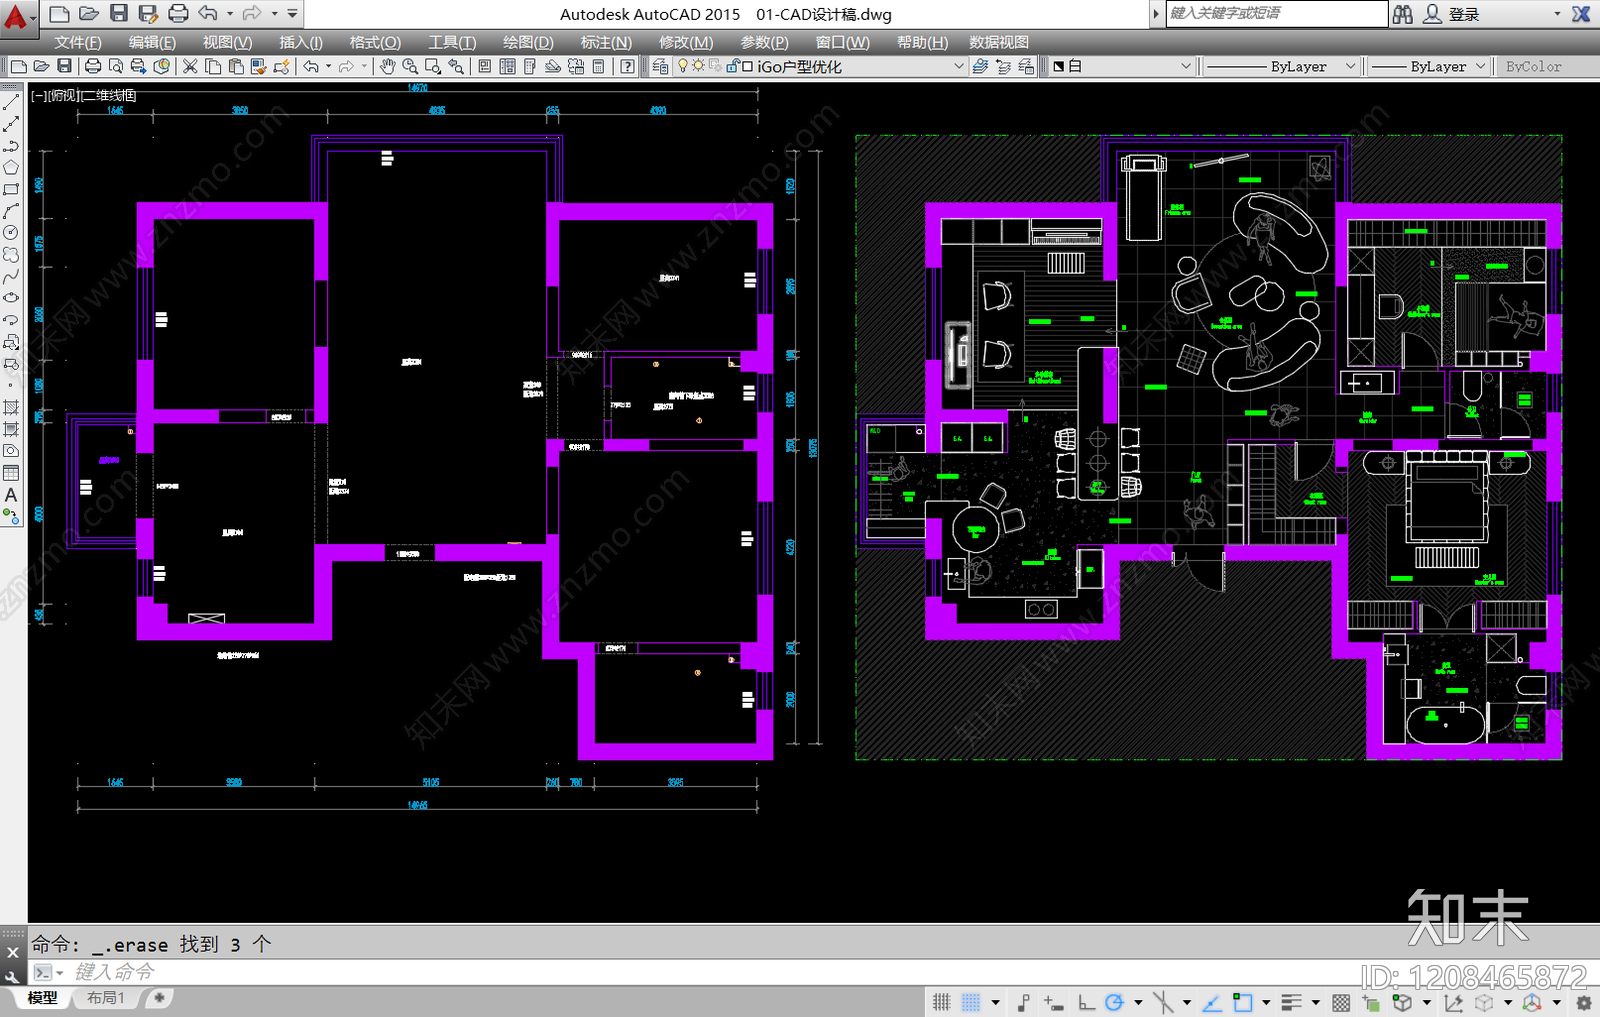This screenshot has width=1600, height=1017.
Task: Open the Layer Properties Manager
Action: [660, 66]
